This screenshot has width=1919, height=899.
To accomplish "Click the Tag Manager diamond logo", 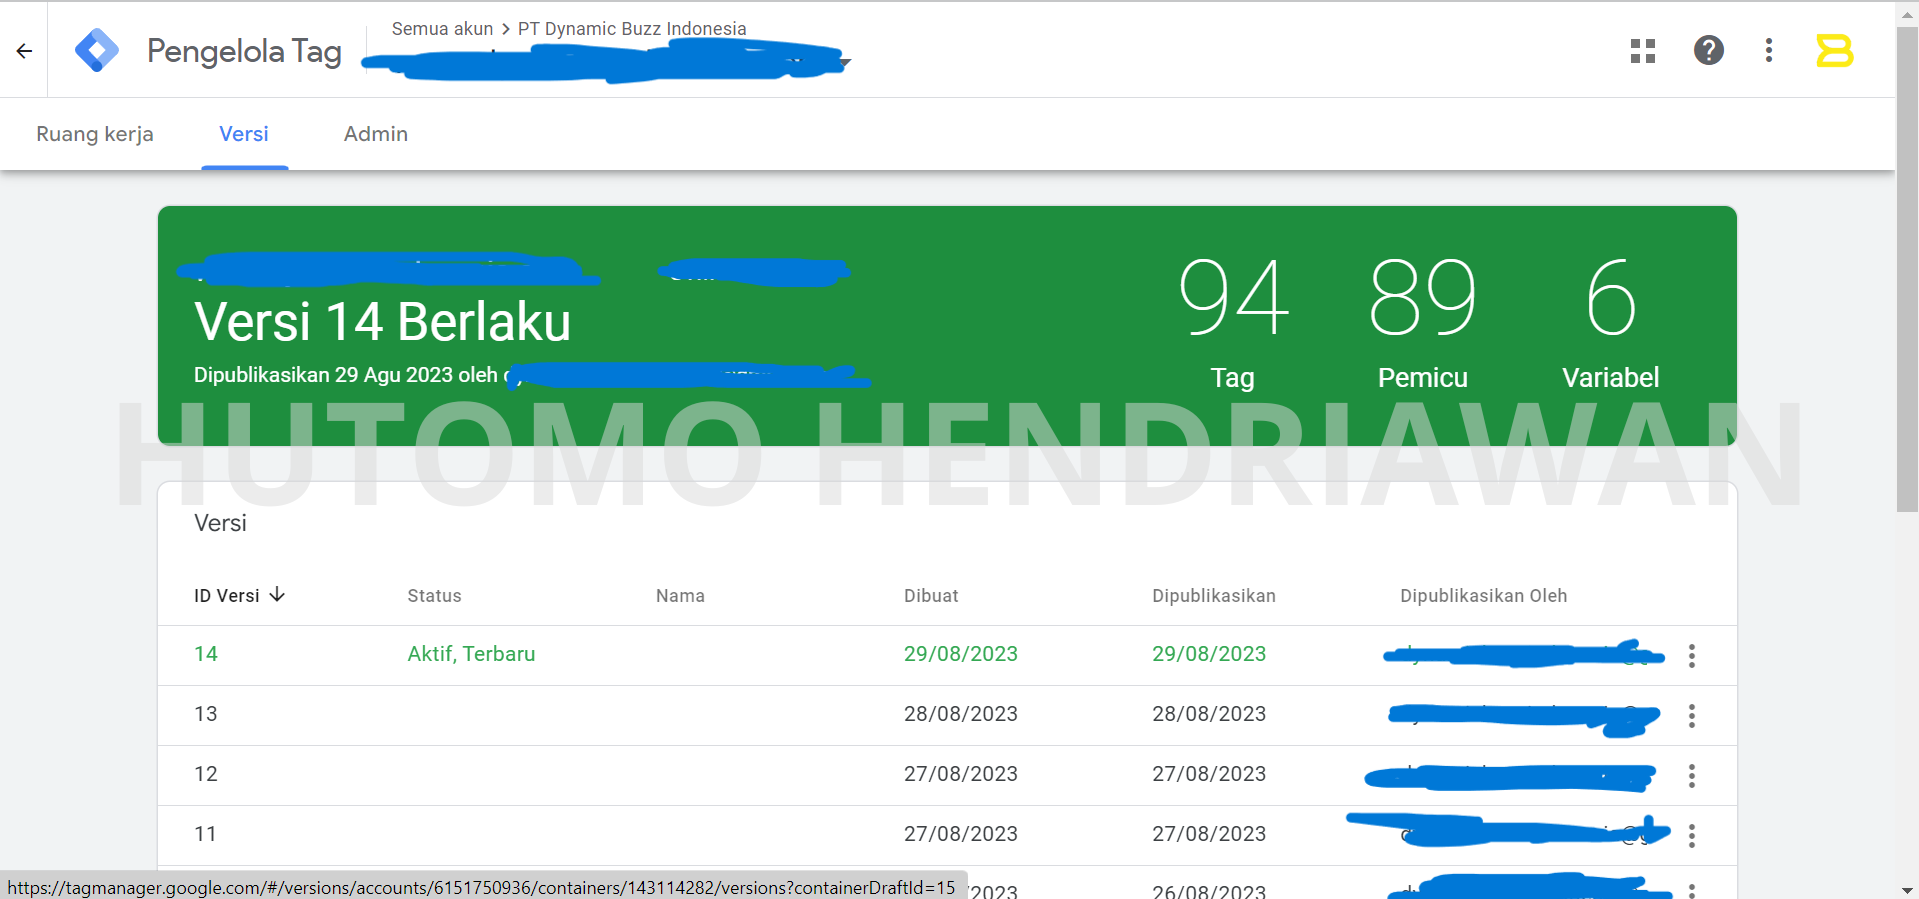I will point(97,50).
